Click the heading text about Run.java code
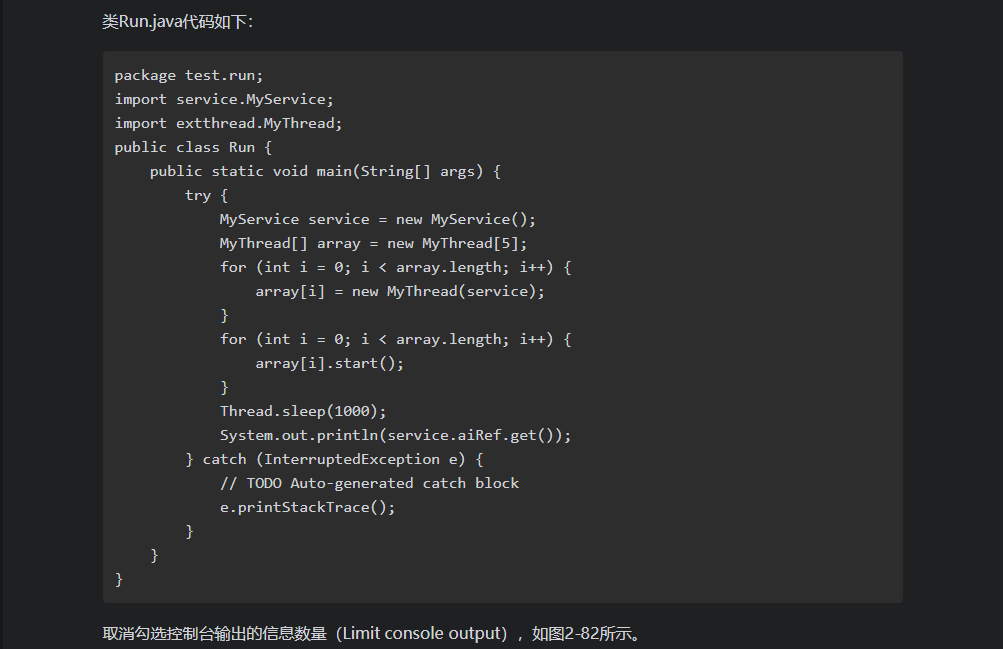The height and width of the screenshot is (649, 1003). click(177, 22)
